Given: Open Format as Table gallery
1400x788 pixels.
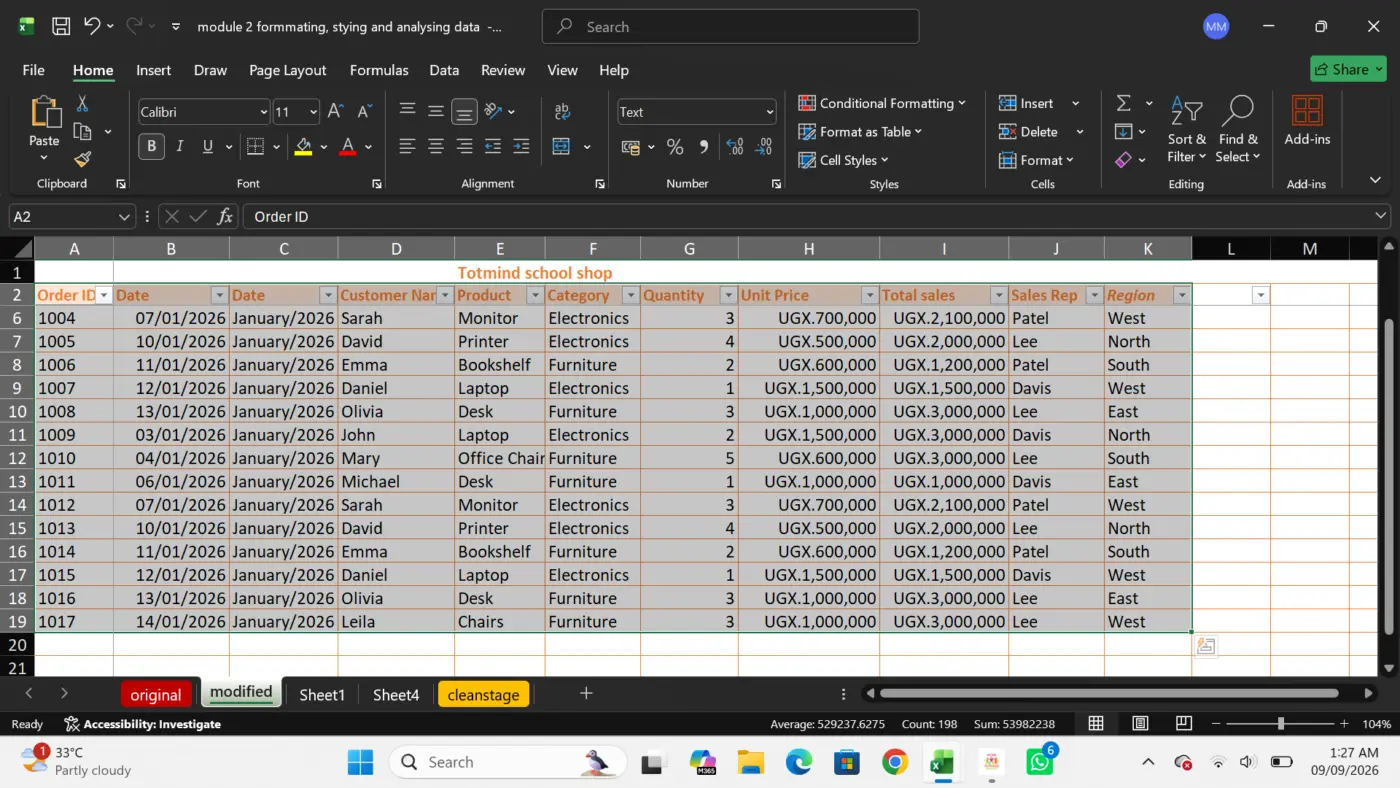Looking at the screenshot, I should 861,131.
